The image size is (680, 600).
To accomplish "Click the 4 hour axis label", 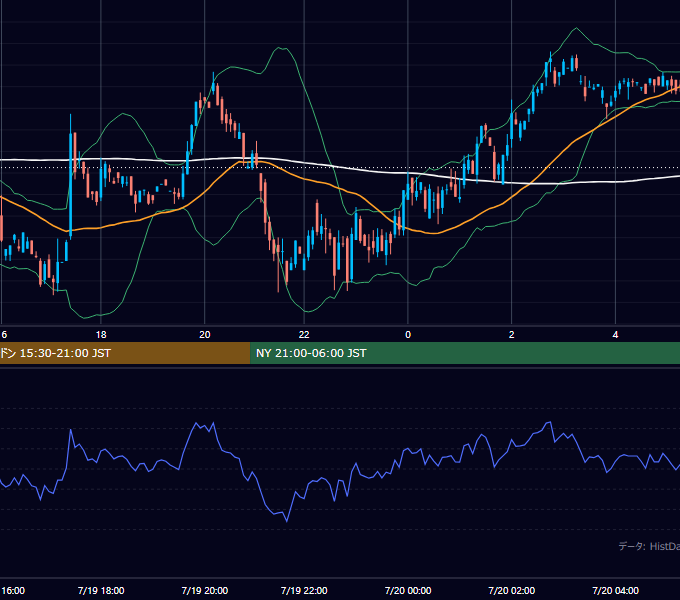I will coord(615,335).
